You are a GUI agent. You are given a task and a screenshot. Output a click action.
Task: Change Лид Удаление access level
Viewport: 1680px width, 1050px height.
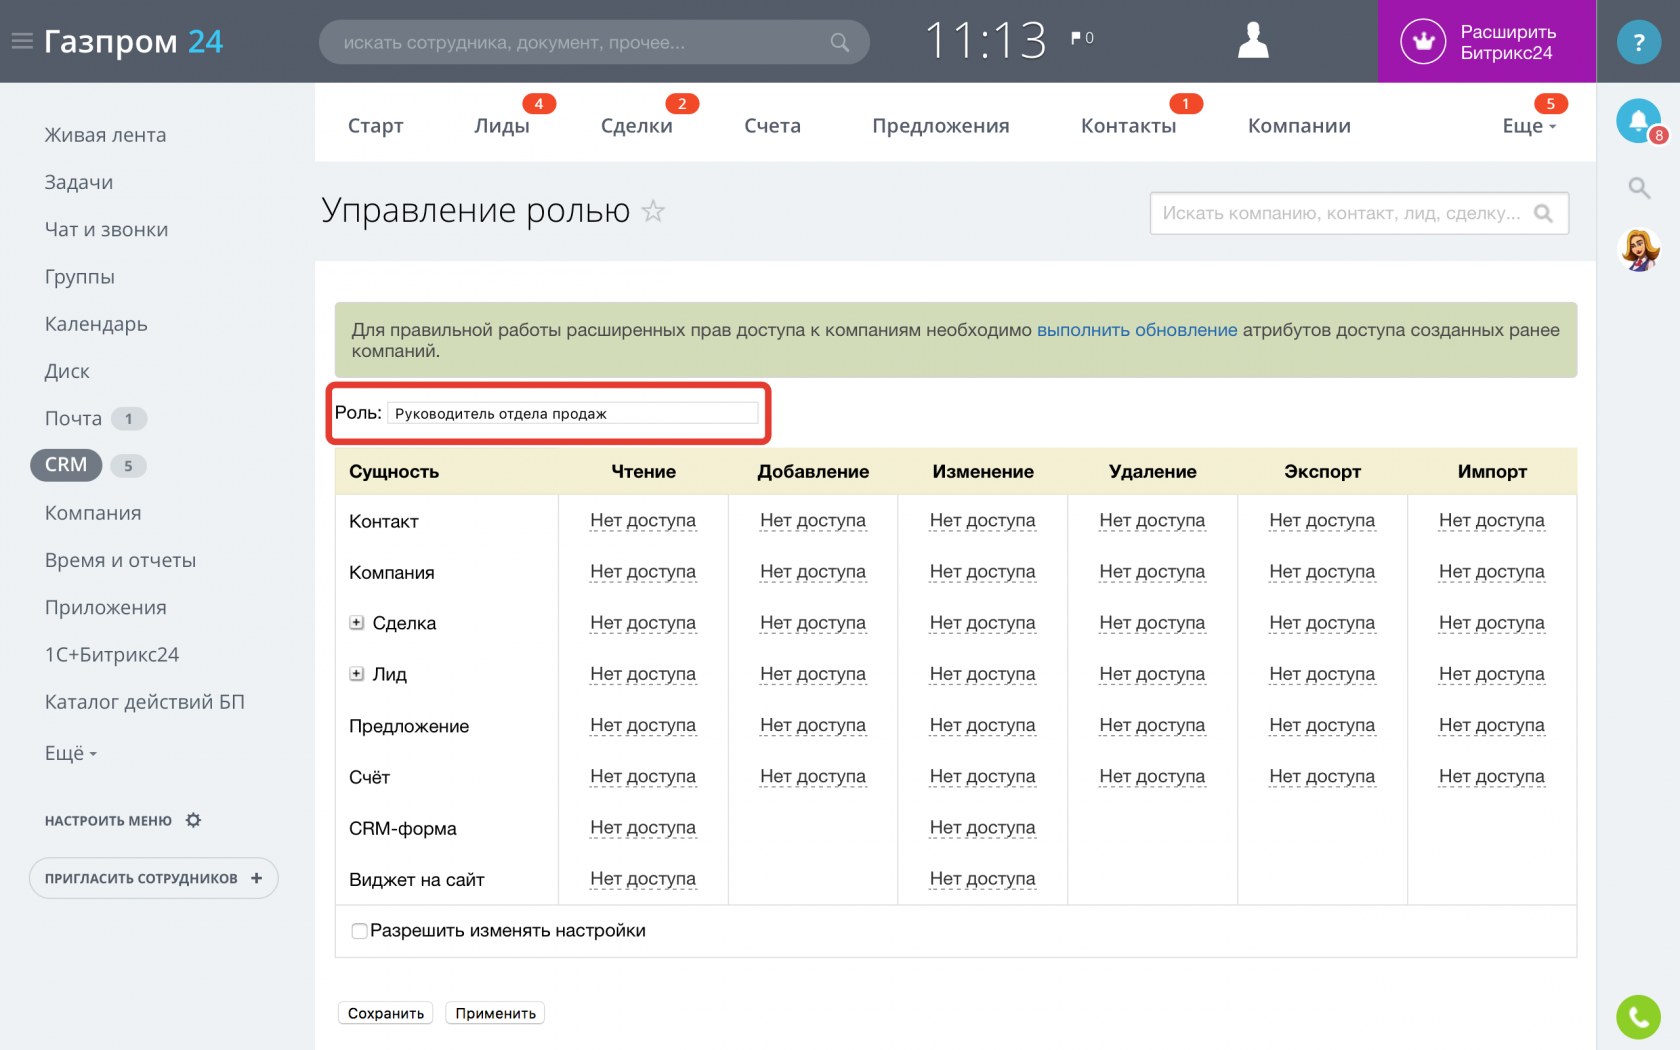(1152, 674)
